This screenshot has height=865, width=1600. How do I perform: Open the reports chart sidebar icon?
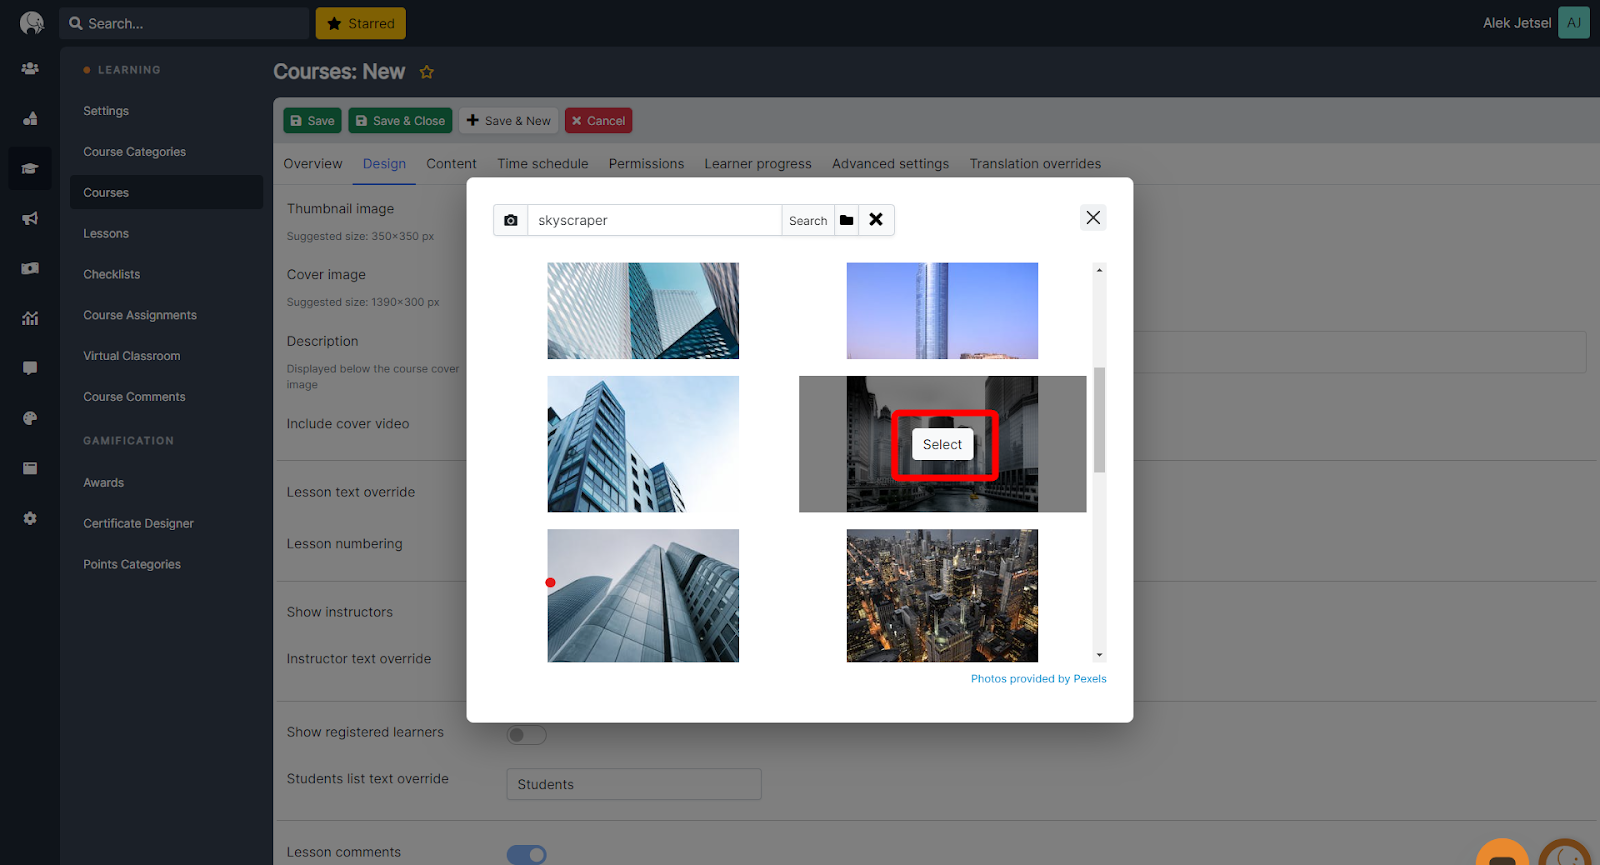(30, 318)
